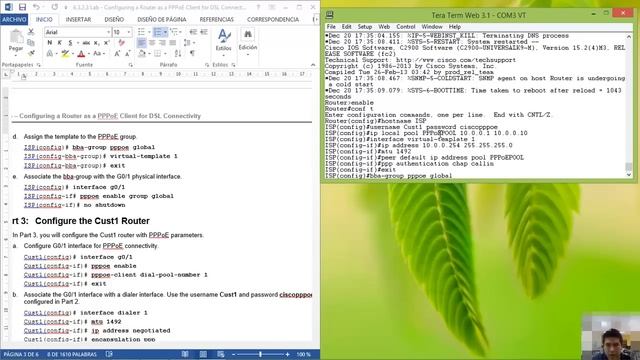Toggle Superscript formatting
This screenshot has height=360, width=640.
tap(107, 42)
